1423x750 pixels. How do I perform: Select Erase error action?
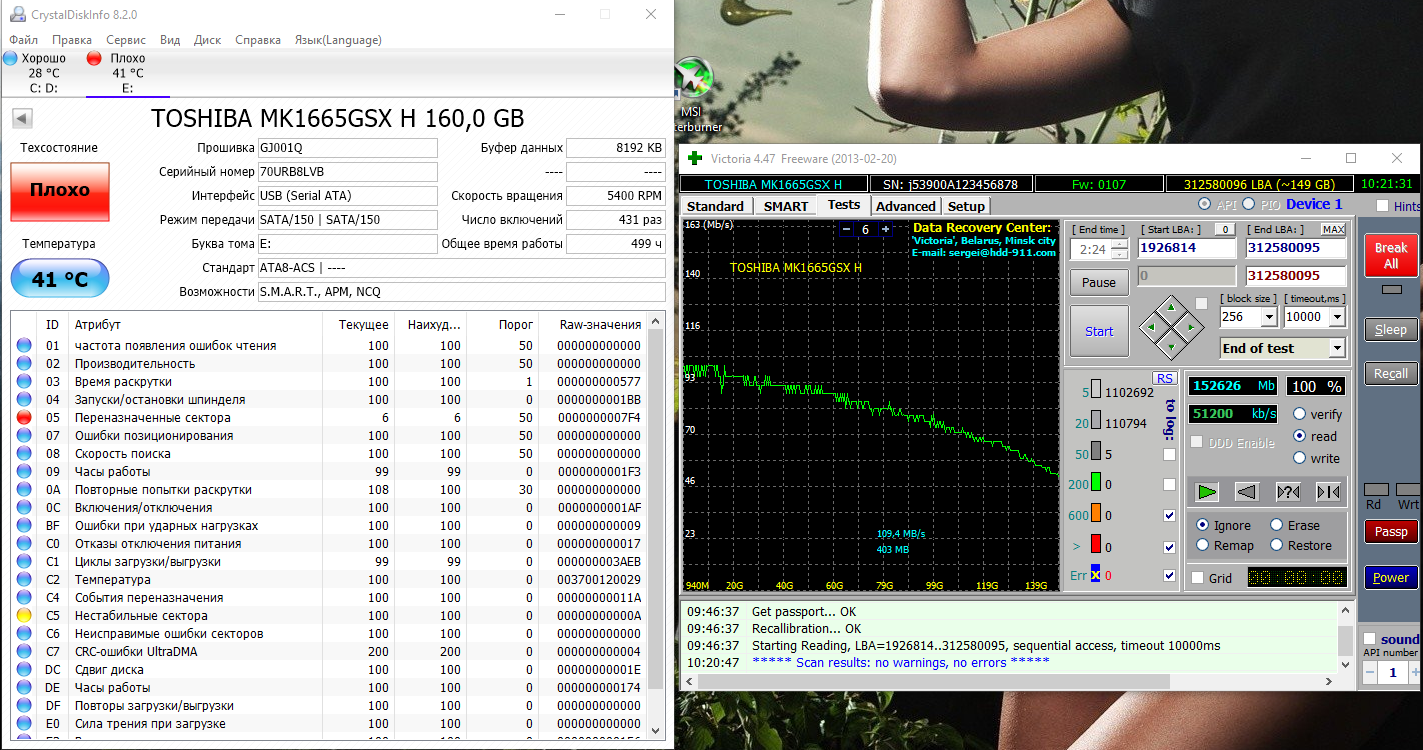[x=1277, y=525]
